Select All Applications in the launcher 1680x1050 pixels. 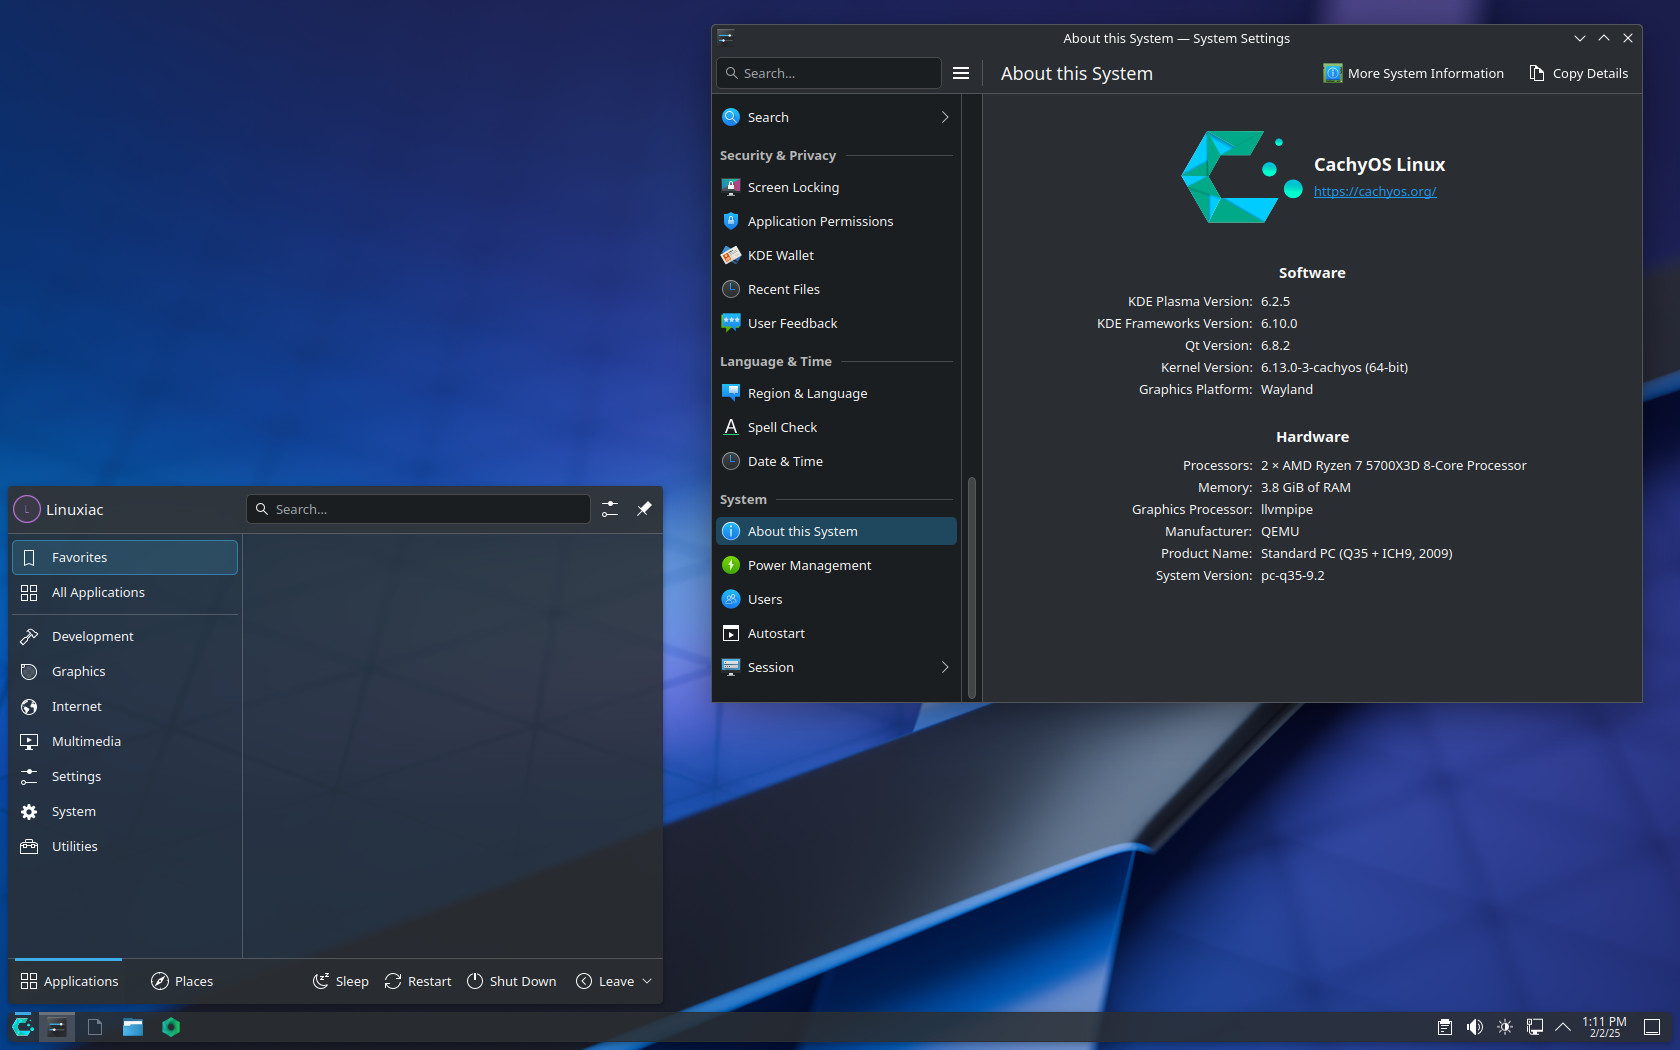125,592
